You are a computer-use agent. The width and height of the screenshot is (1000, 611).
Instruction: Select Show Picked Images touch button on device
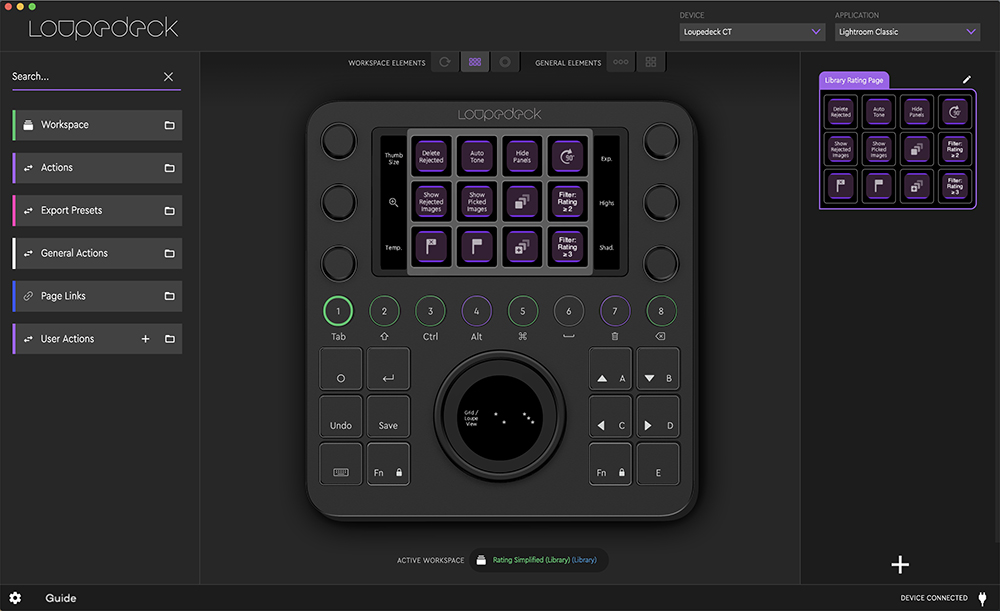476,202
